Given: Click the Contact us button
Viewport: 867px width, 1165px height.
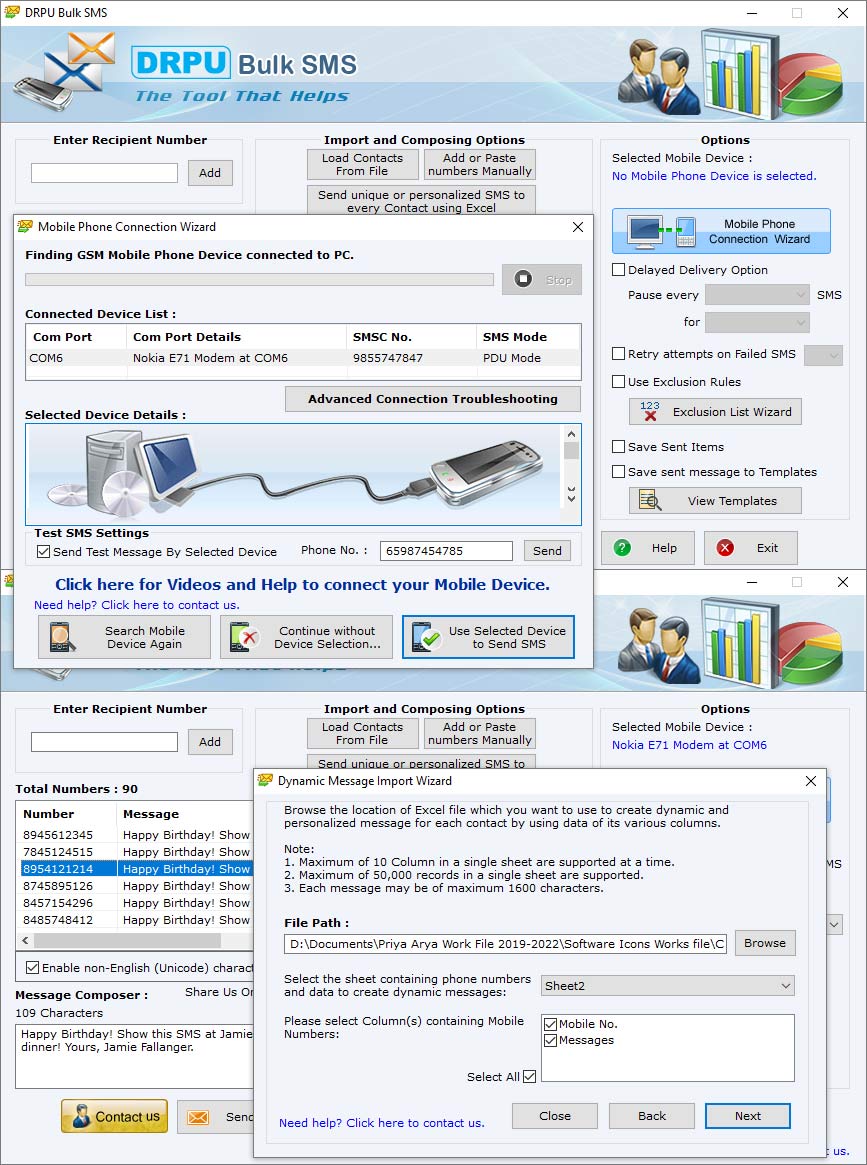Looking at the screenshot, I should click(114, 1117).
